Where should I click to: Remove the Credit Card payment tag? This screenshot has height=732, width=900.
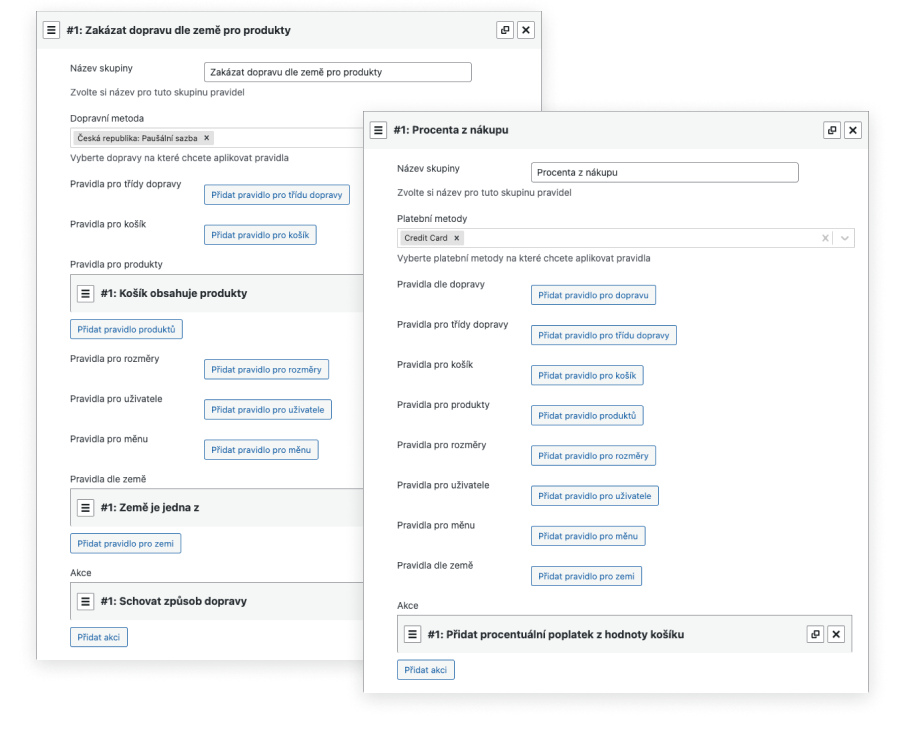(457, 238)
